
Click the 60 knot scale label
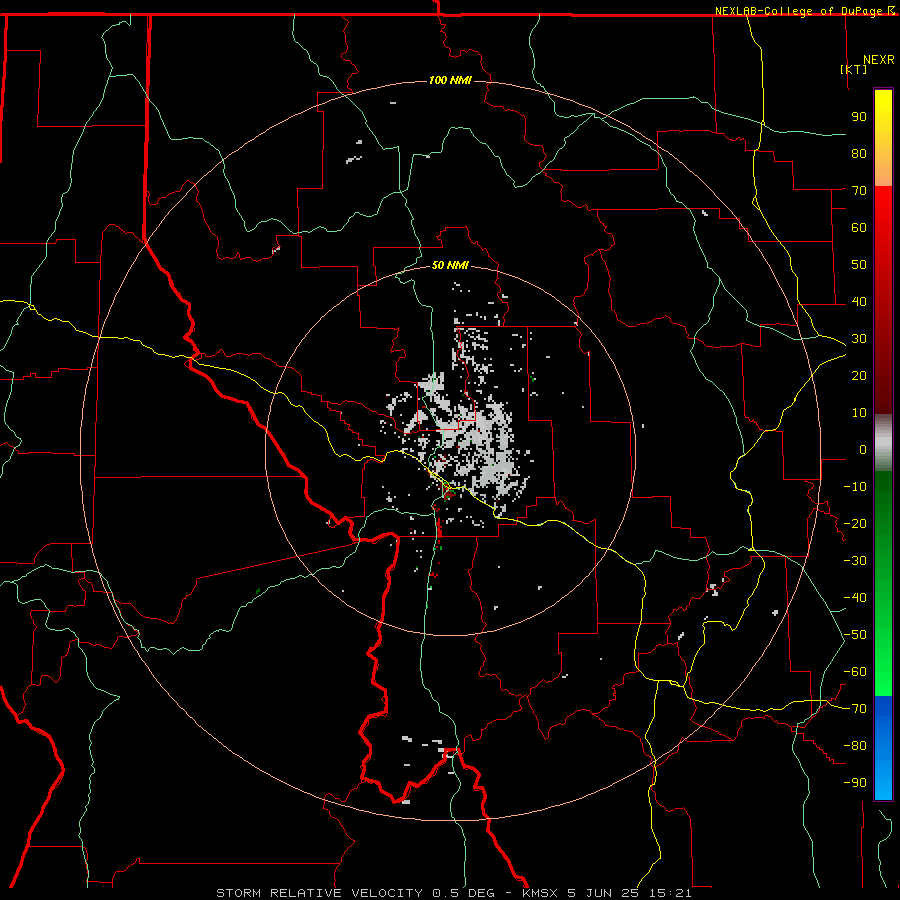[x=859, y=227]
